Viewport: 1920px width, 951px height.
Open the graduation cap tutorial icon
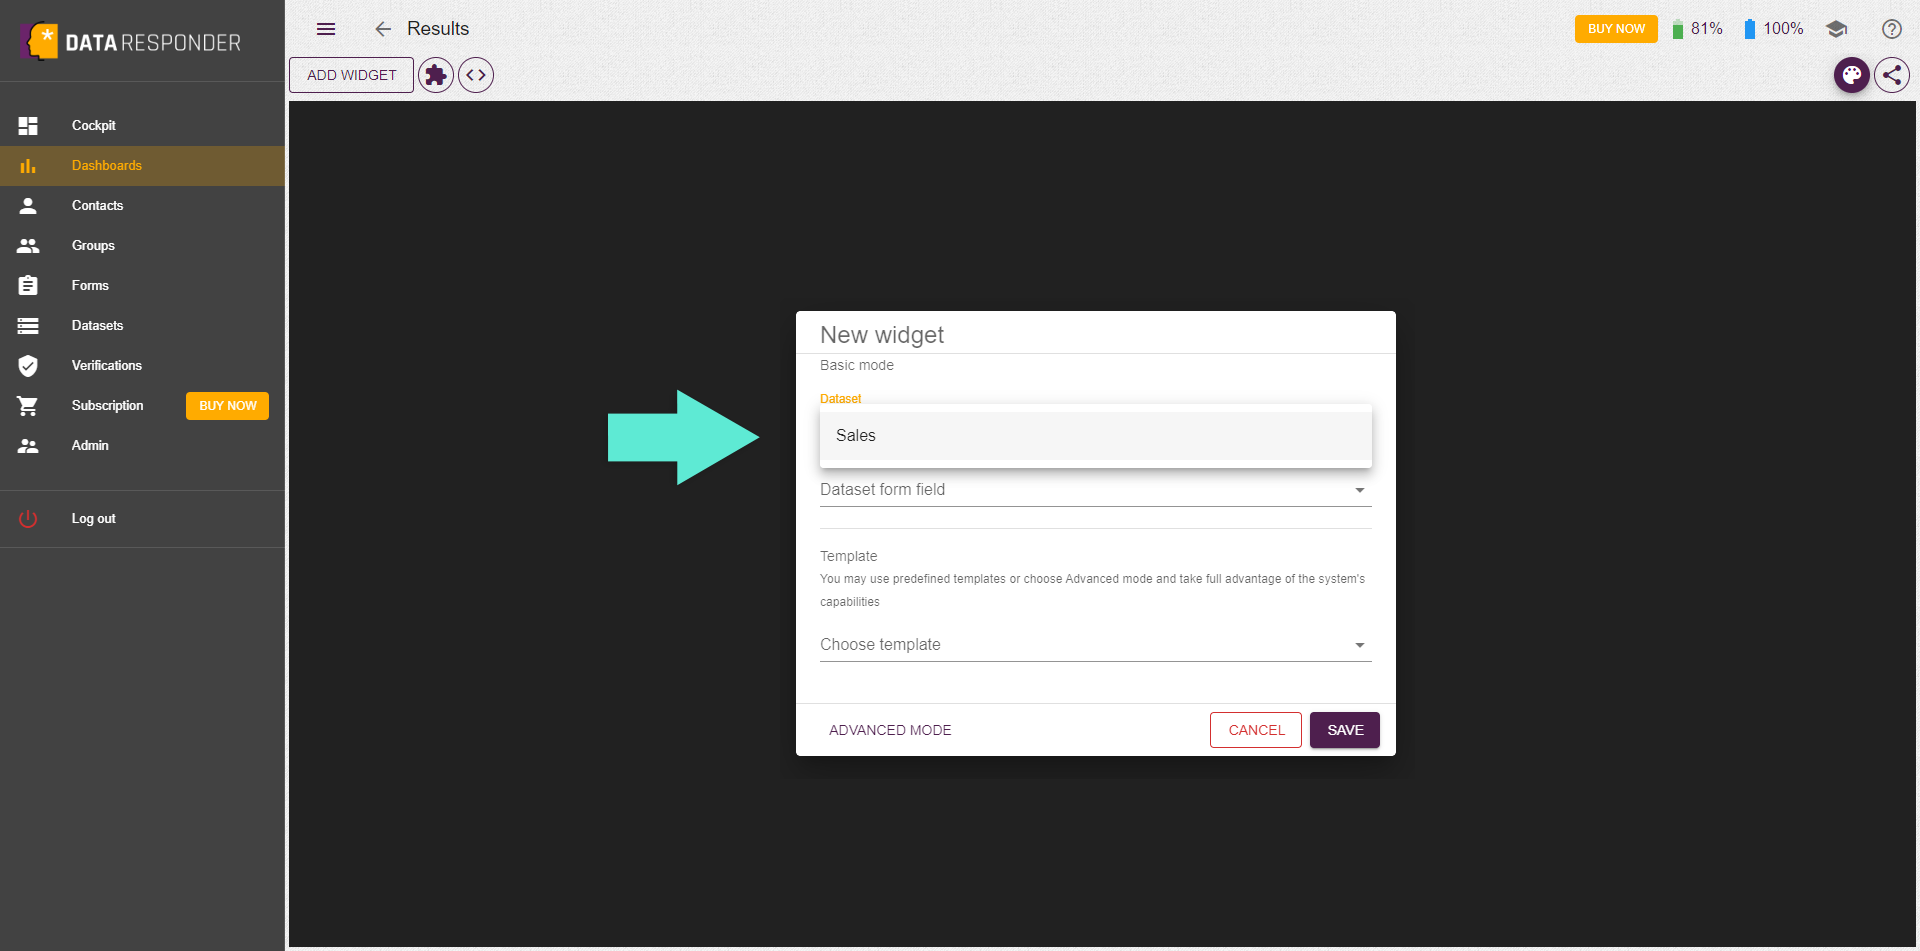pyautogui.click(x=1836, y=29)
